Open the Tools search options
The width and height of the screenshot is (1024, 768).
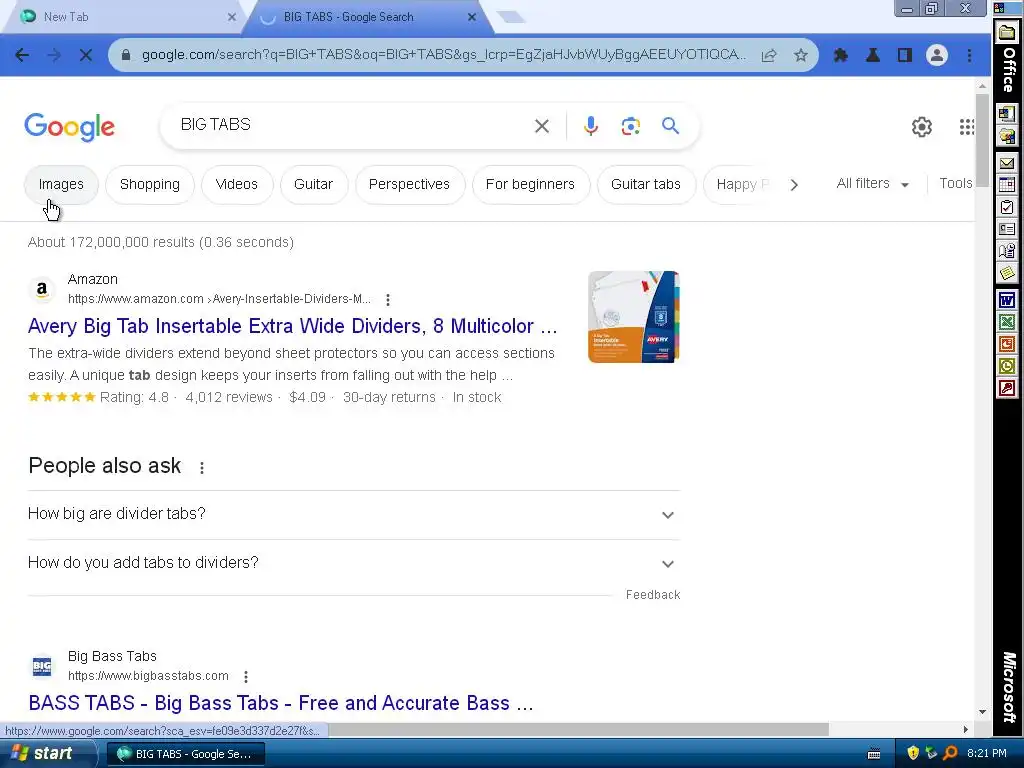[x=955, y=184]
